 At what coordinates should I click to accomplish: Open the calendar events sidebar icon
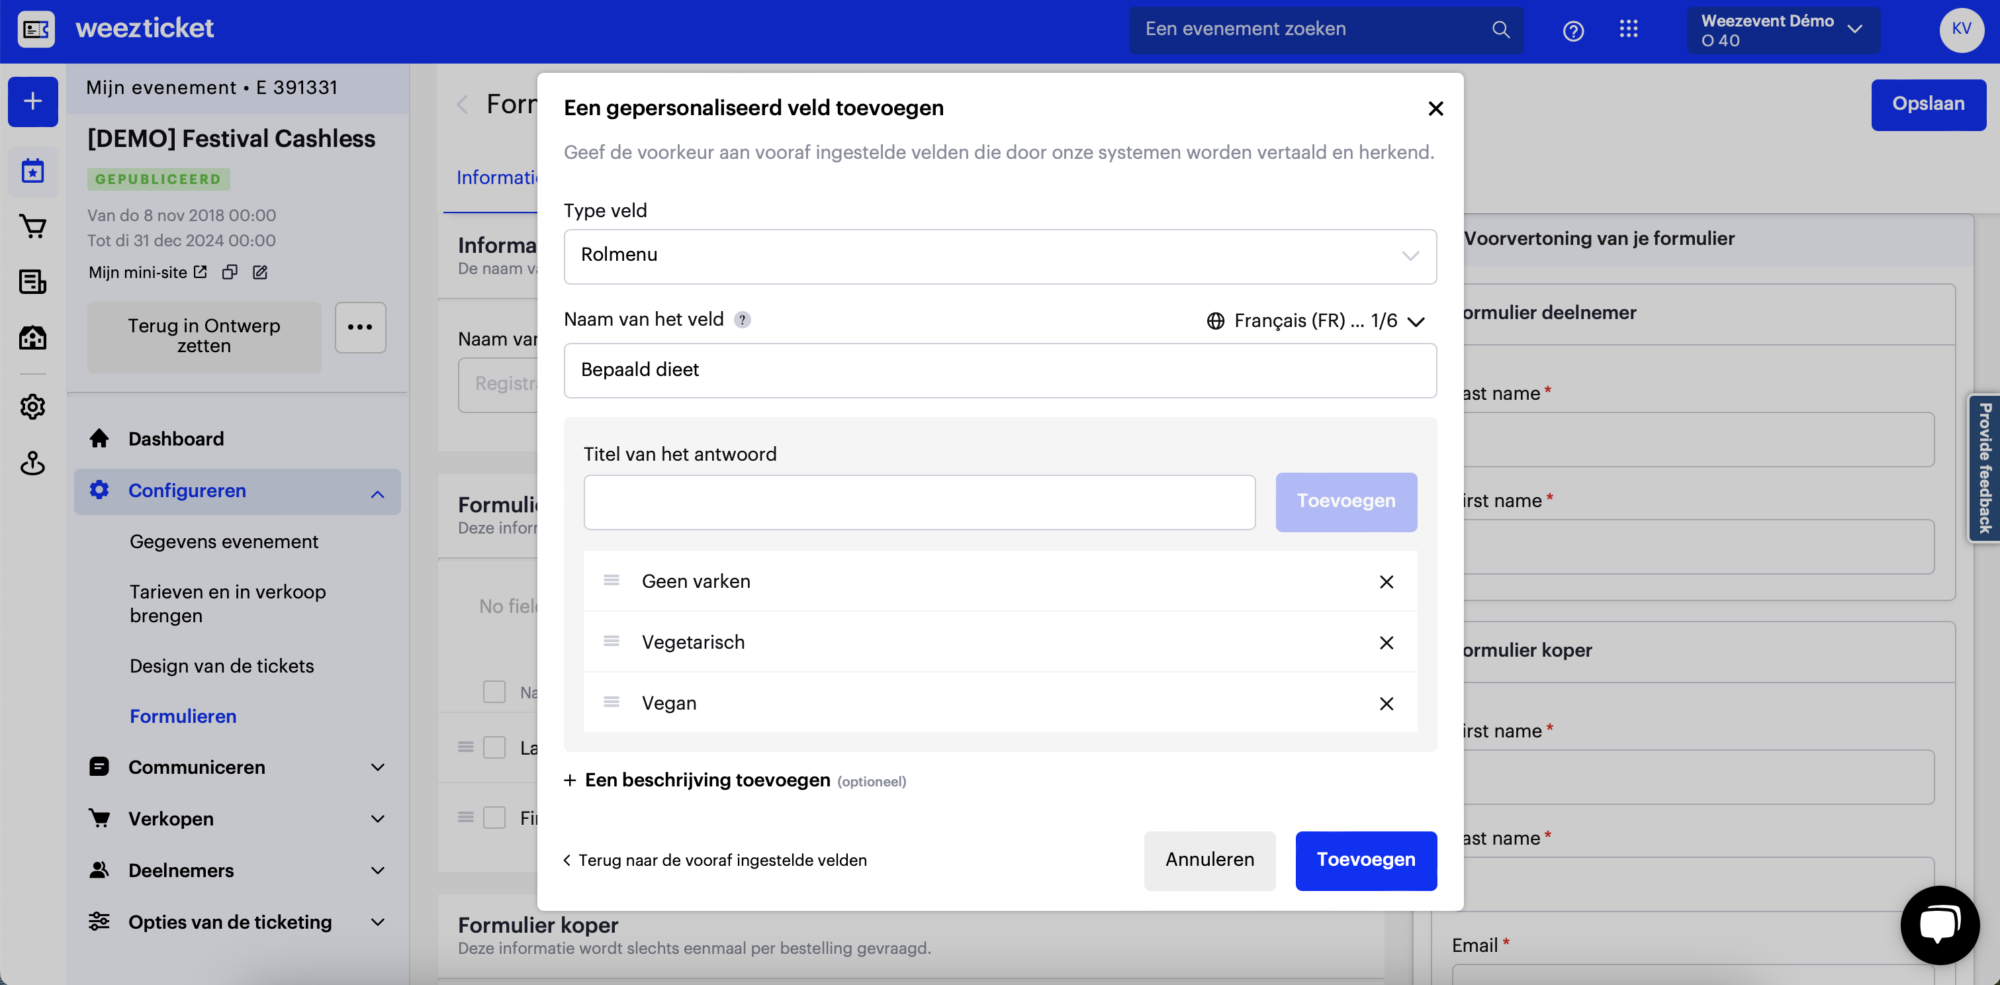coord(33,171)
